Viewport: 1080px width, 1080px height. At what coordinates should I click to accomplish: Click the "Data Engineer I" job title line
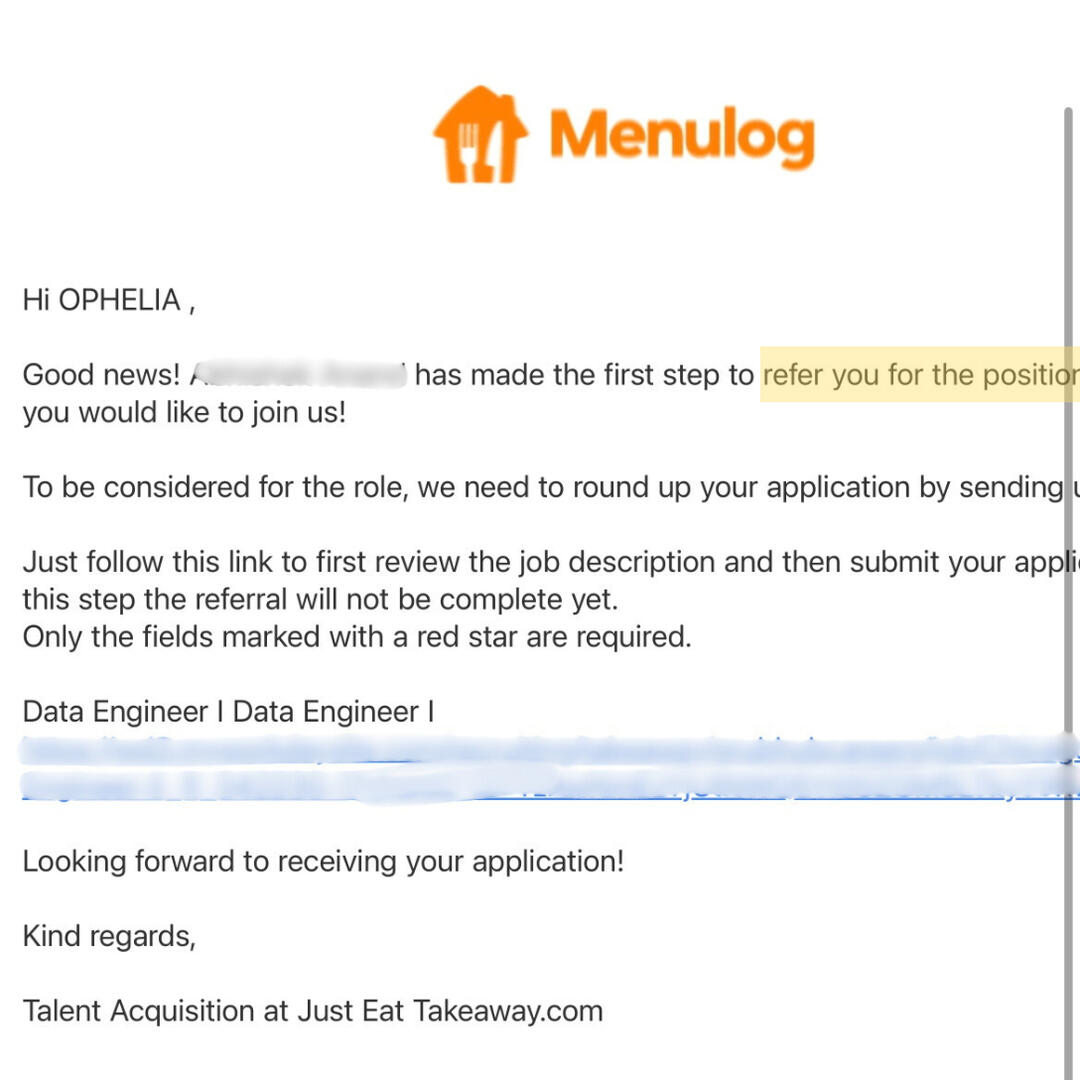tap(228, 712)
